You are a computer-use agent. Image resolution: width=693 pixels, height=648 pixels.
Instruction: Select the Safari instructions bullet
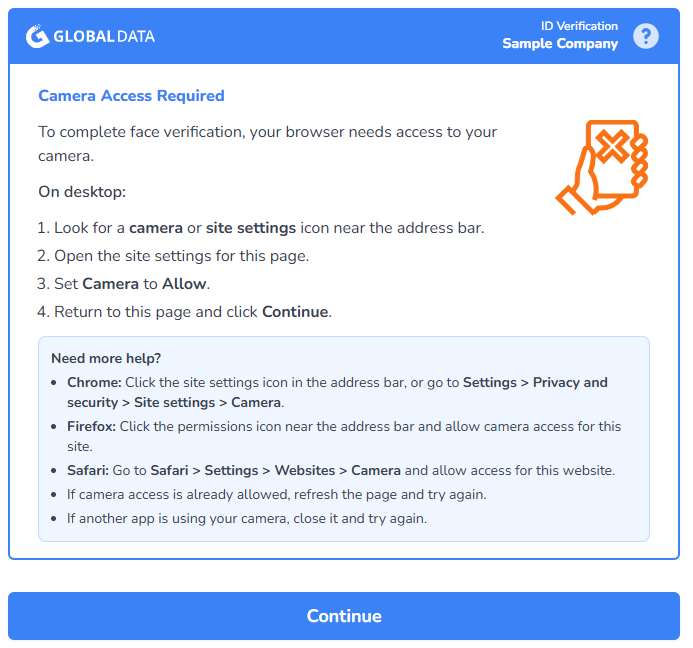(x=341, y=470)
